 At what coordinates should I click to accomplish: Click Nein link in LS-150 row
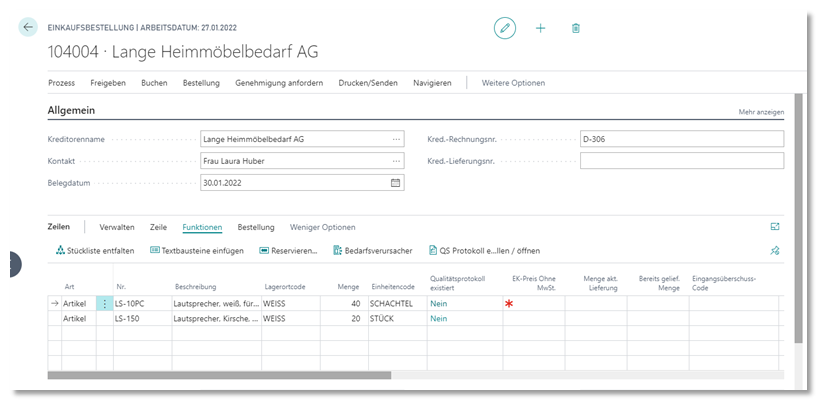coord(439,318)
